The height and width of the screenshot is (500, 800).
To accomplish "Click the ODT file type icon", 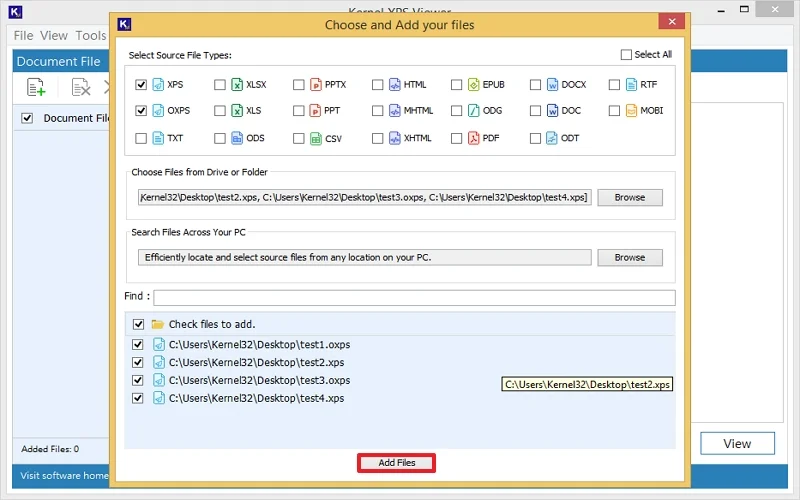I will (552, 138).
